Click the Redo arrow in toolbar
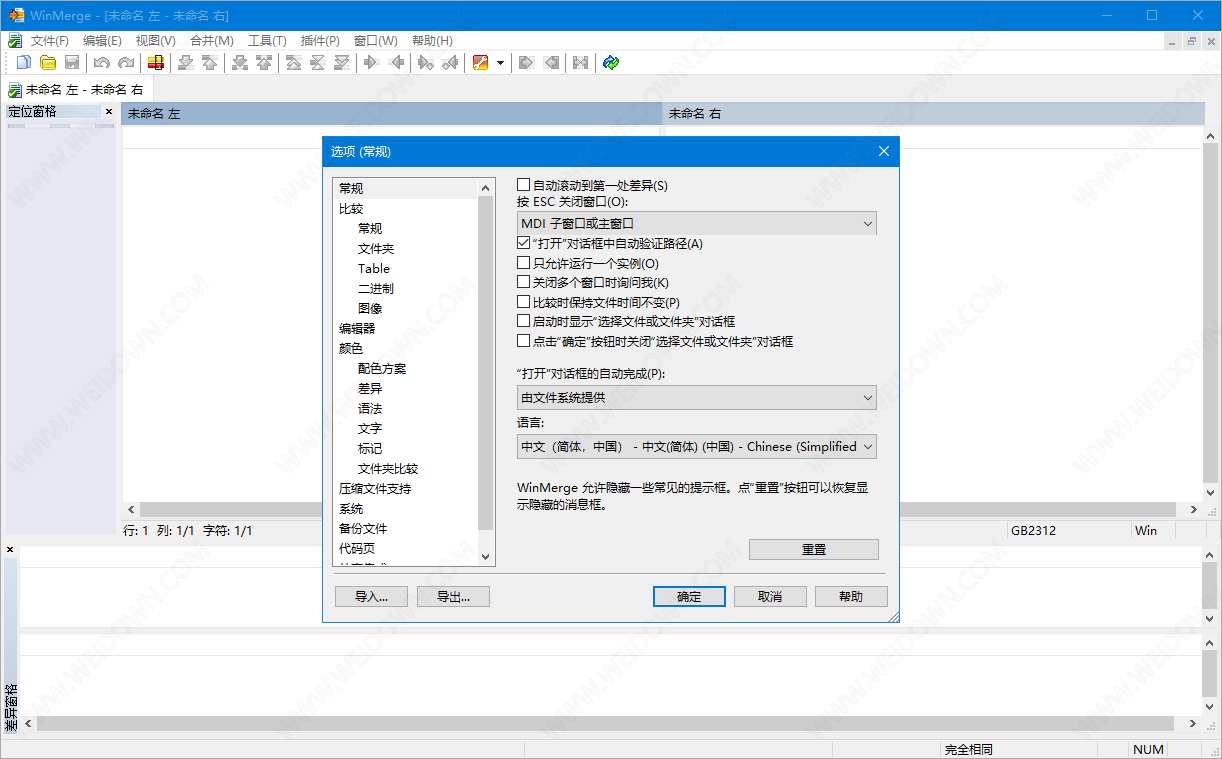Viewport: 1222px width, 759px height. (125, 63)
